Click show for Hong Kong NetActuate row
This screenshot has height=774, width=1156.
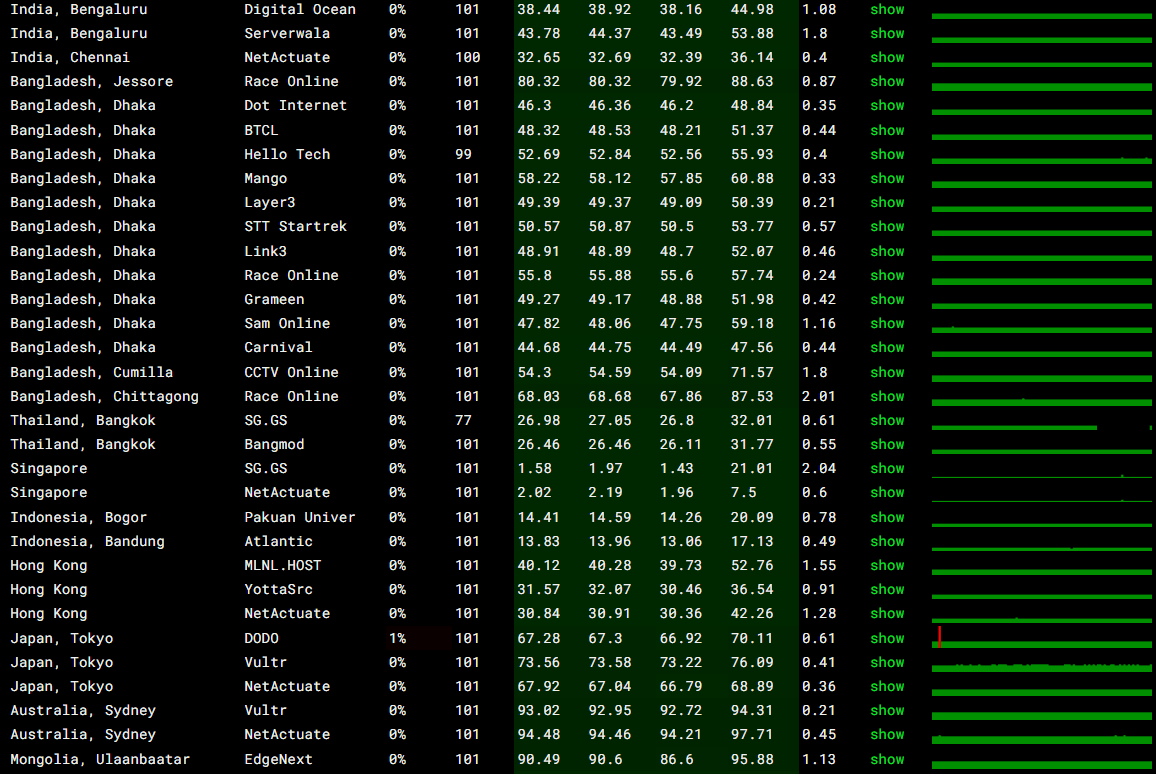tap(887, 614)
